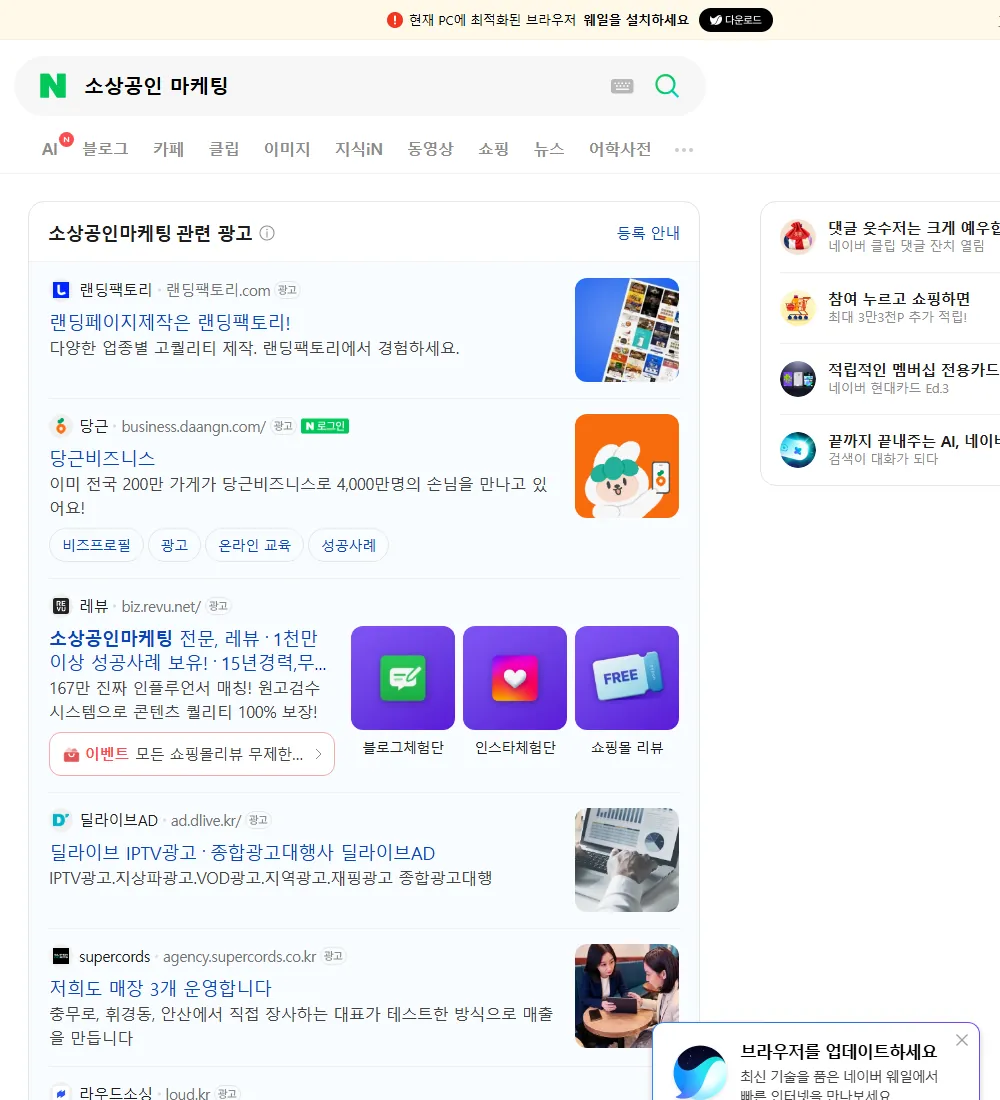Click the 레뷰 favicon icon
Viewport: 1000px width, 1100px height.
[61, 606]
